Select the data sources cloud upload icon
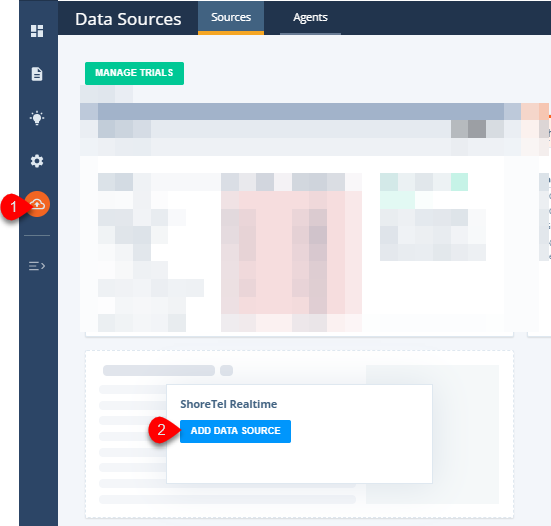 [x=37, y=204]
